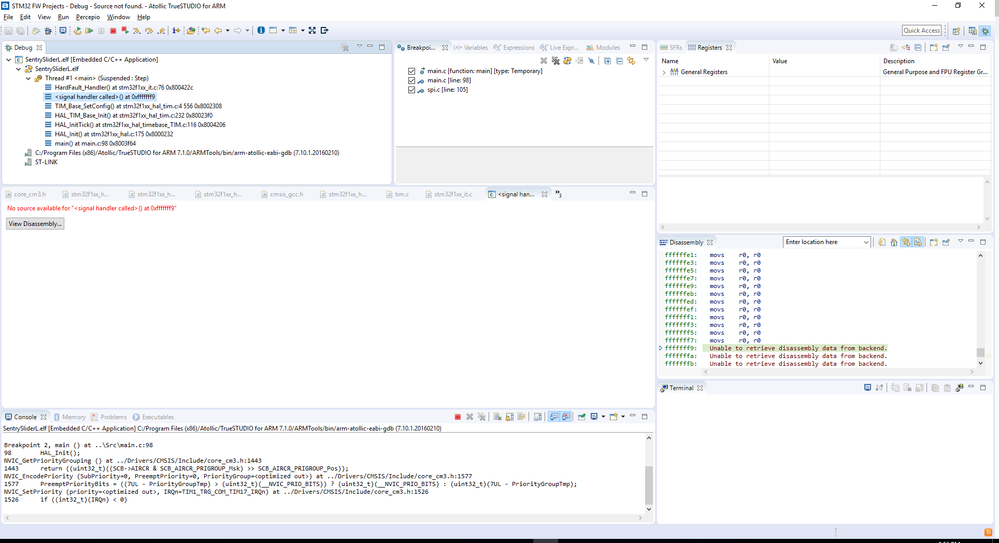Click Remove All Terminated Launches in Console
Screen dimensions: 999x543
pos(482,417)
